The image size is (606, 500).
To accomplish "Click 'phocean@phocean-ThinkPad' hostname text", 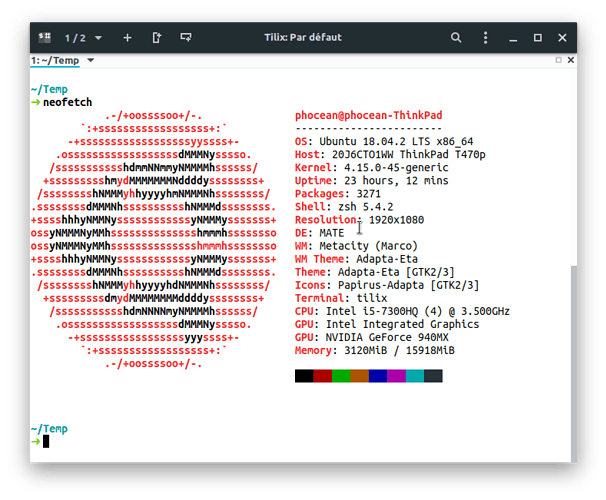I will [369, 116].
